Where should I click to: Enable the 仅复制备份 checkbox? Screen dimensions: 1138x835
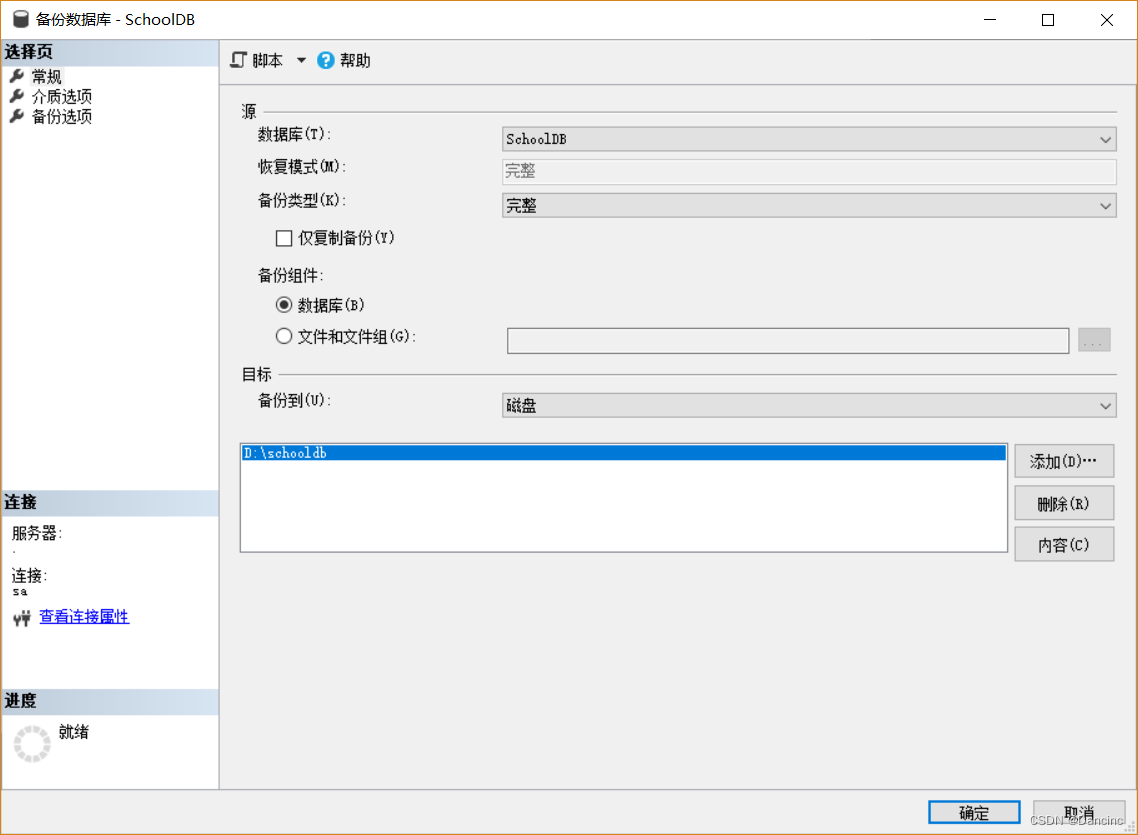tap(284, 238)
